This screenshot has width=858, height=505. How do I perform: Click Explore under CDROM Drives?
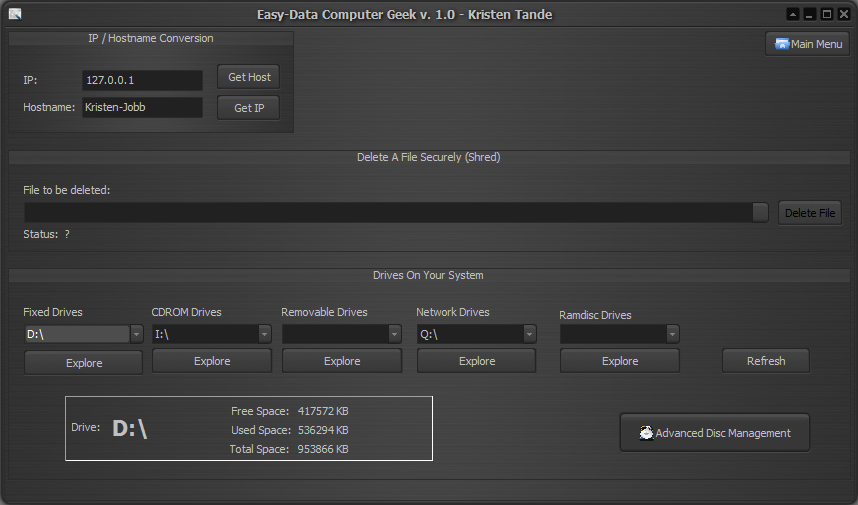(x=211, y=361)
